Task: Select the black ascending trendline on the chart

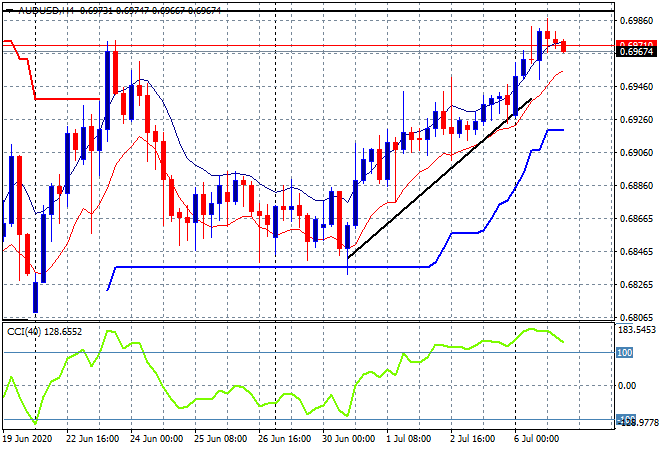Action: click(x=439, y=178)
